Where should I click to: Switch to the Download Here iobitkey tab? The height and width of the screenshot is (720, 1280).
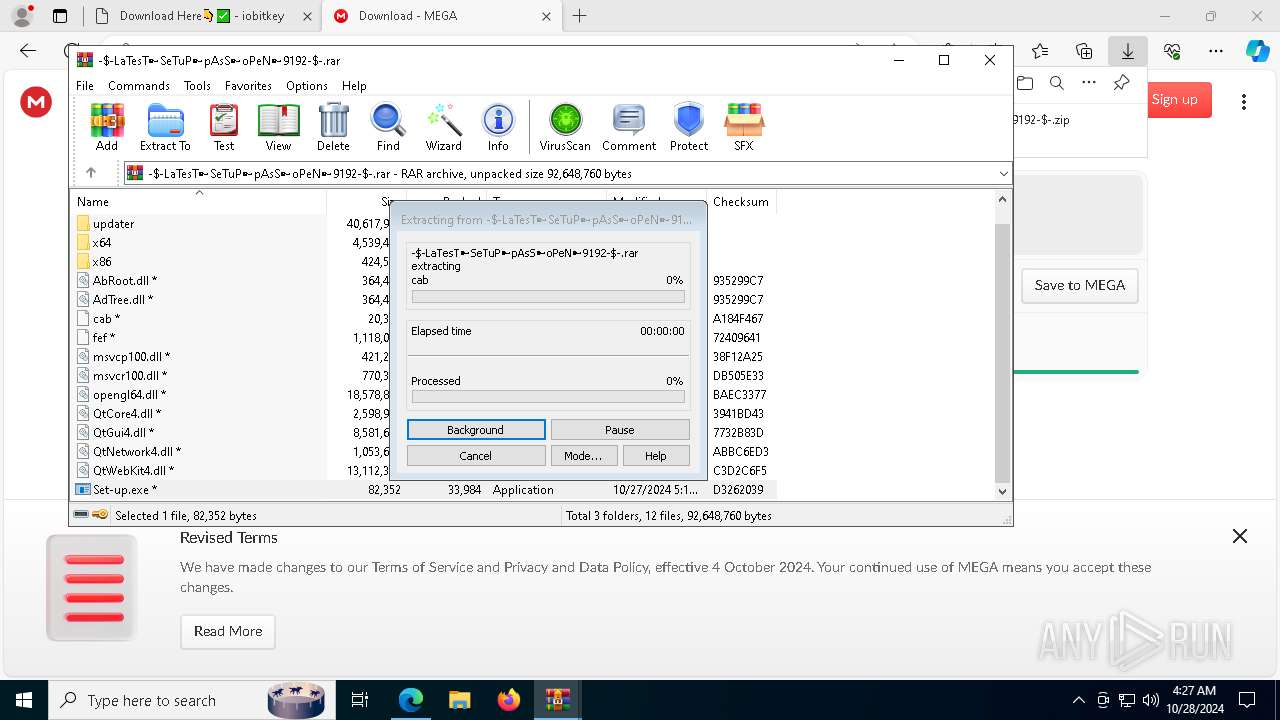coord(202,16)
